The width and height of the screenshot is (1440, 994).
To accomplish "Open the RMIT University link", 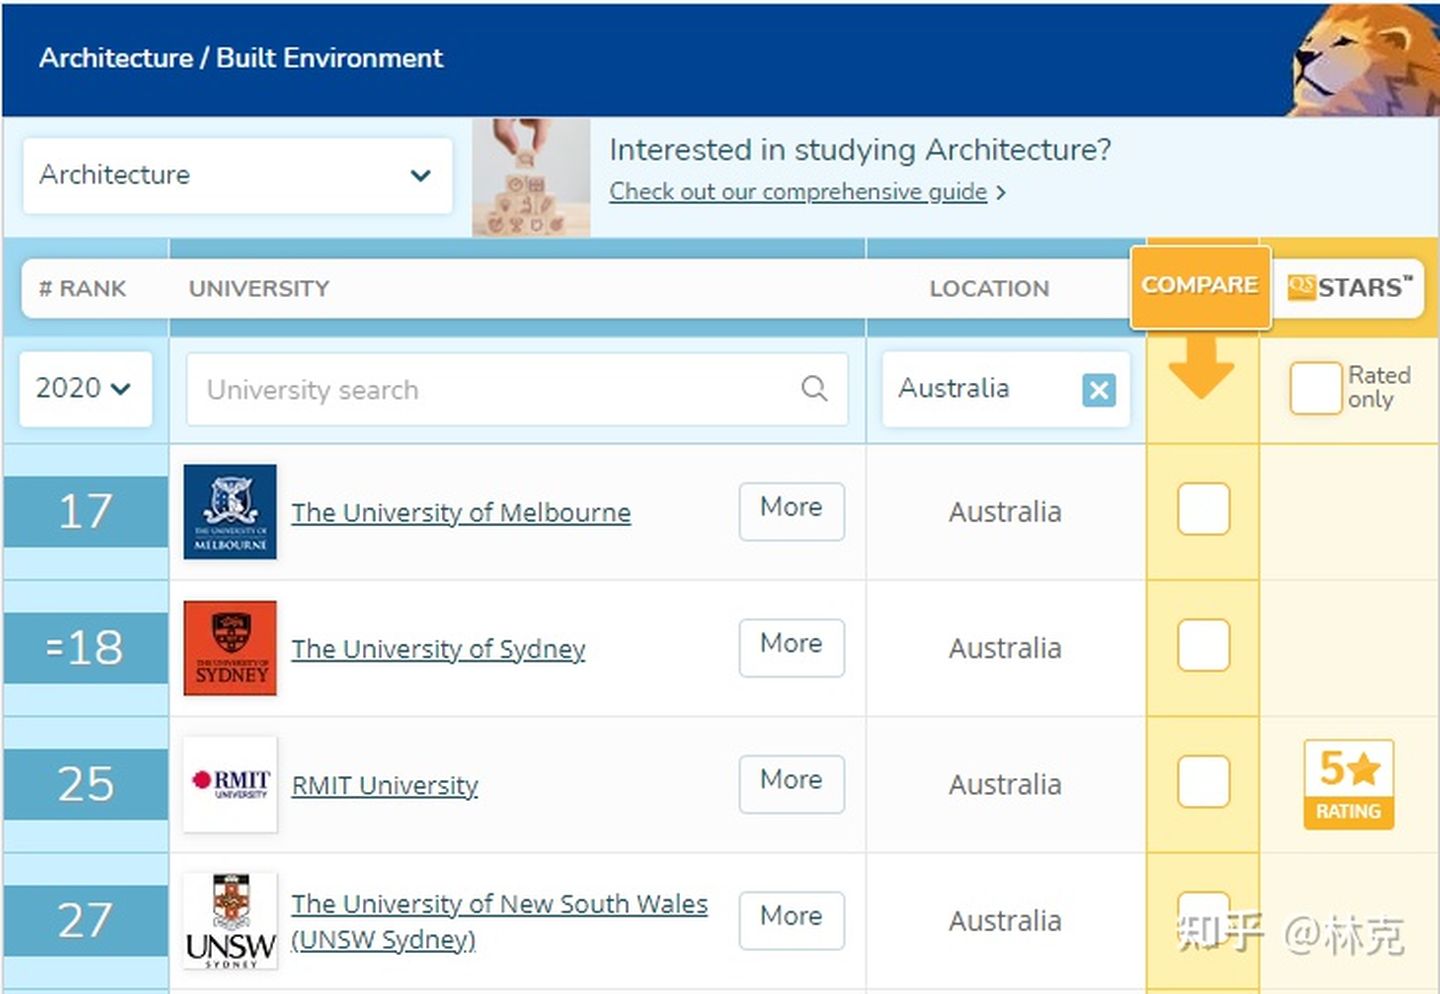I will (x=385, y=785).
